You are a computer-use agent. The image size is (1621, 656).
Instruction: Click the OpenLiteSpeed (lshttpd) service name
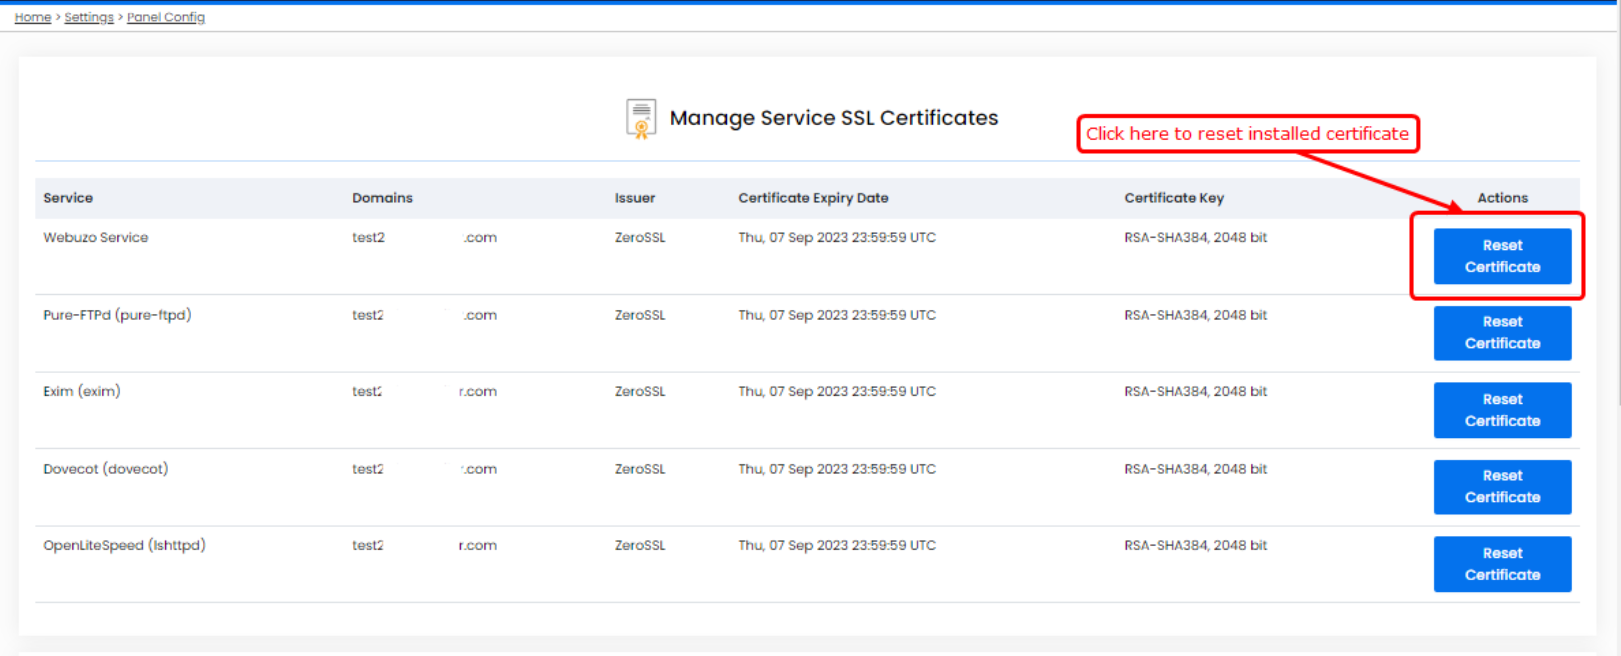click(124, 546)
